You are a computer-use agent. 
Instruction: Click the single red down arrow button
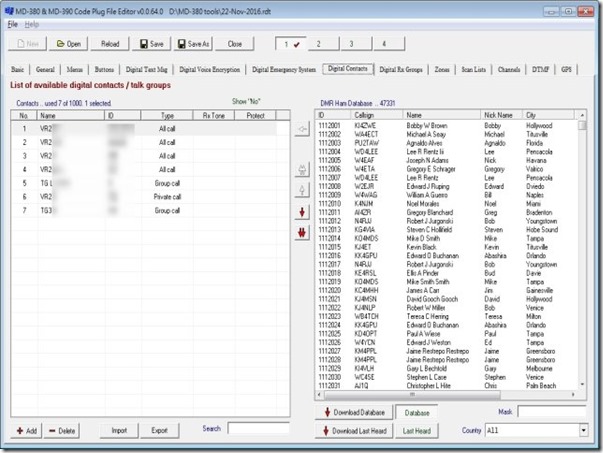[302, 212]
